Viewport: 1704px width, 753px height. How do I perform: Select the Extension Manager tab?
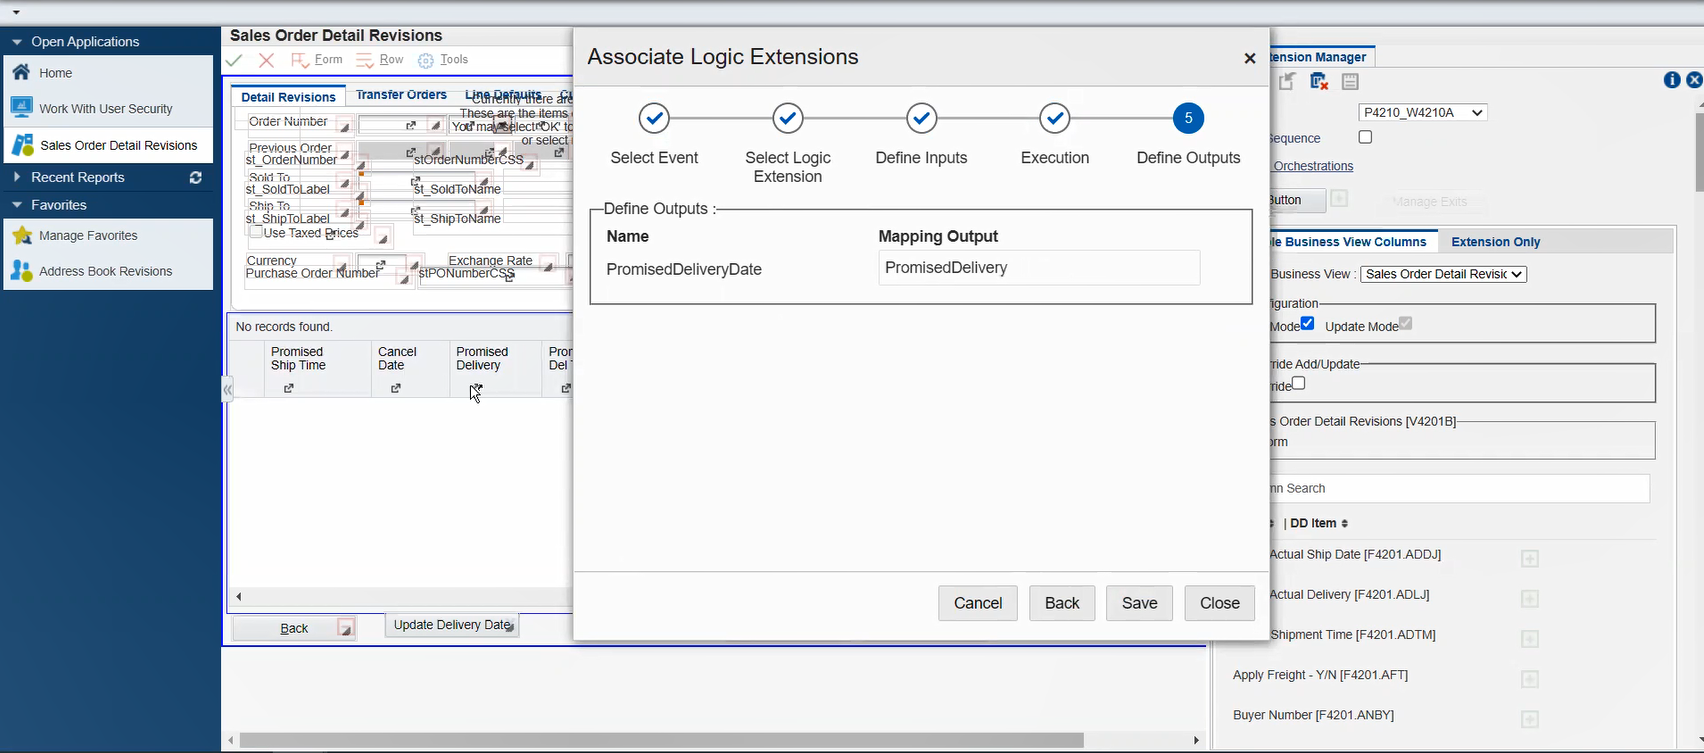pyautogui.click(x=1320, y=57)
